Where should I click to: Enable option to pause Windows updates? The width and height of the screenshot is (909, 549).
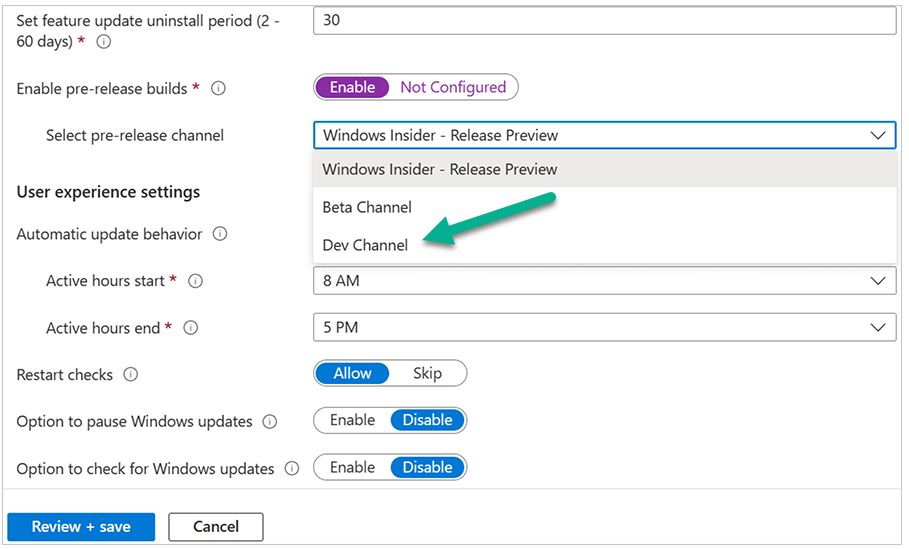[x=352, y=420]
